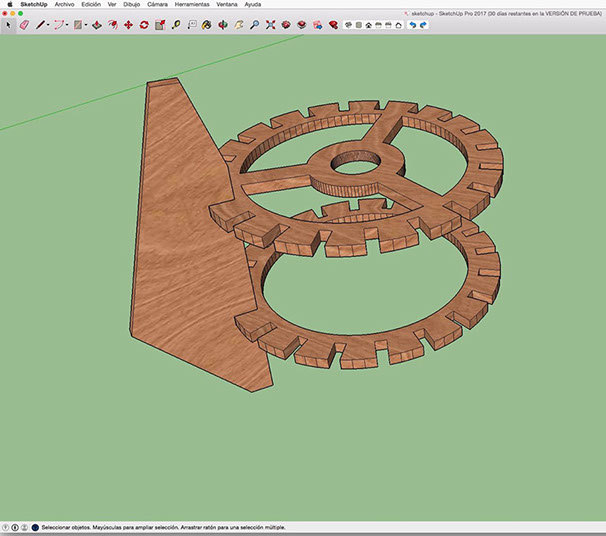Activate the Tape Measure tool

176,24
